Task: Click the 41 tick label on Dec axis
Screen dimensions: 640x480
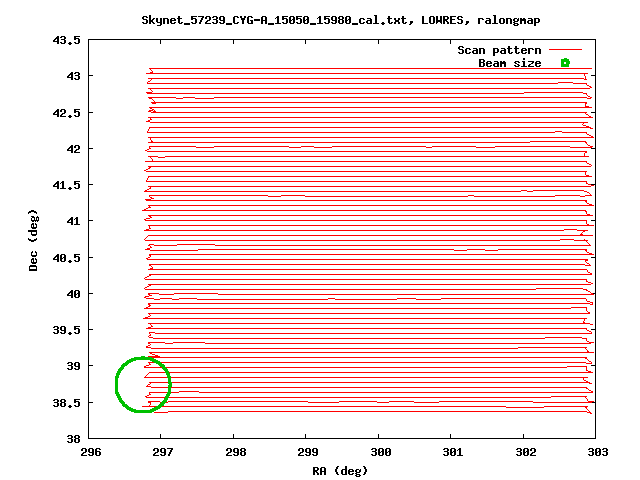Action: pyautogui.click(x=73, y=221)
